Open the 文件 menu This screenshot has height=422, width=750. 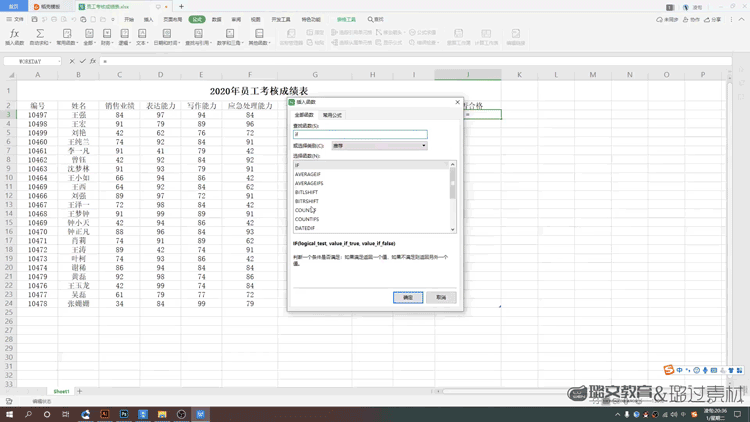[15, 20]
